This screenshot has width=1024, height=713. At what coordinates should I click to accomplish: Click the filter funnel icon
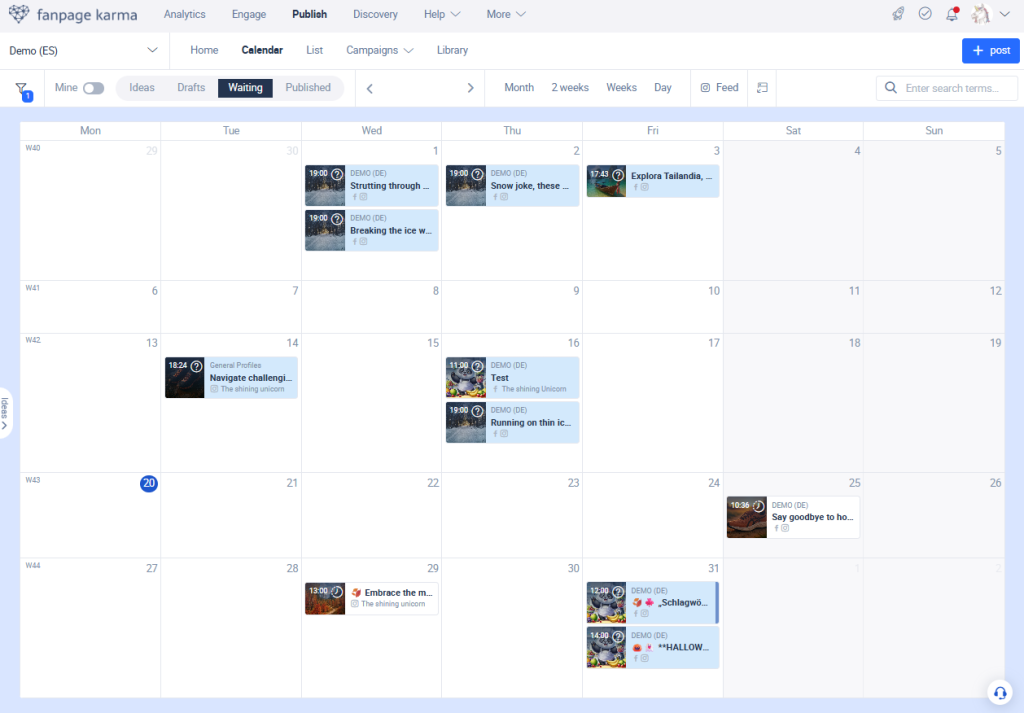click(21, 89)
